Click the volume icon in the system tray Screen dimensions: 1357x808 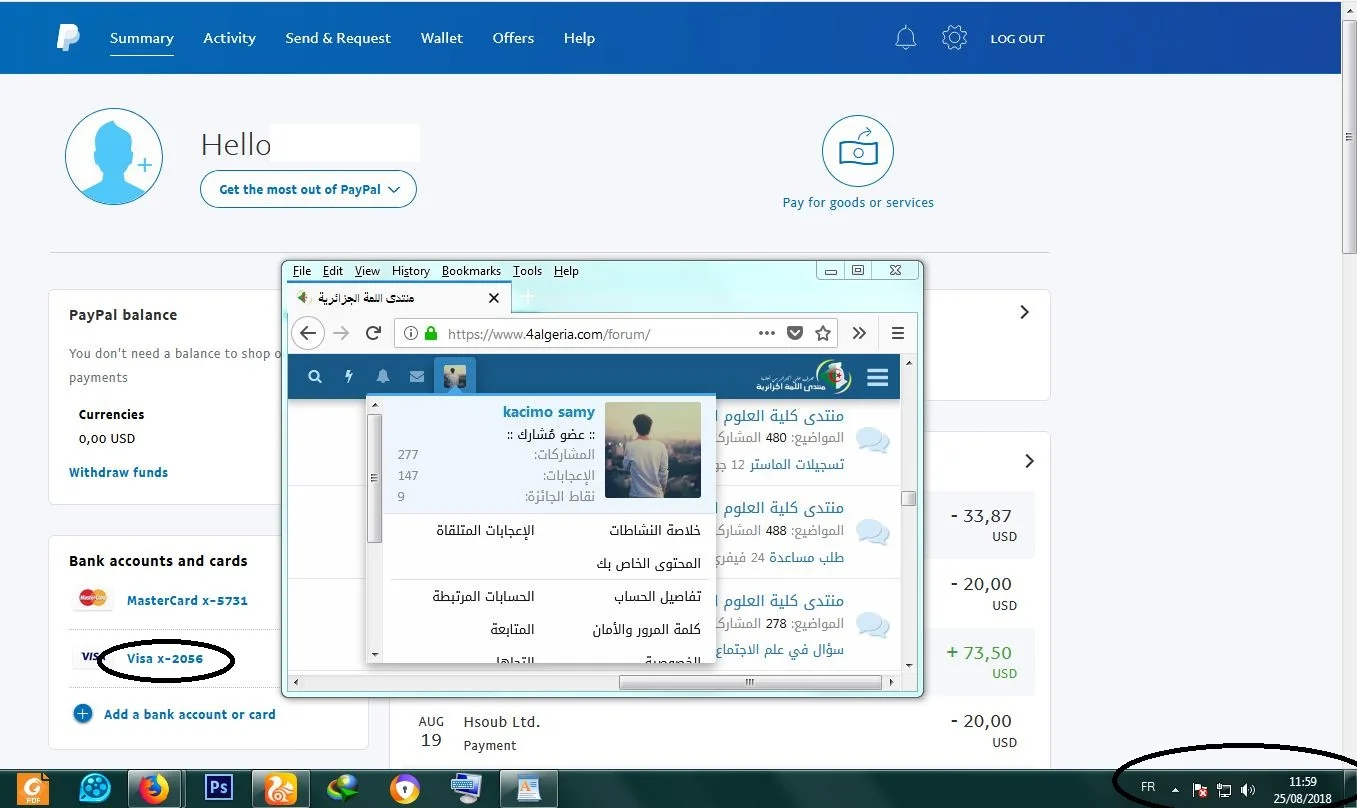1248,789
